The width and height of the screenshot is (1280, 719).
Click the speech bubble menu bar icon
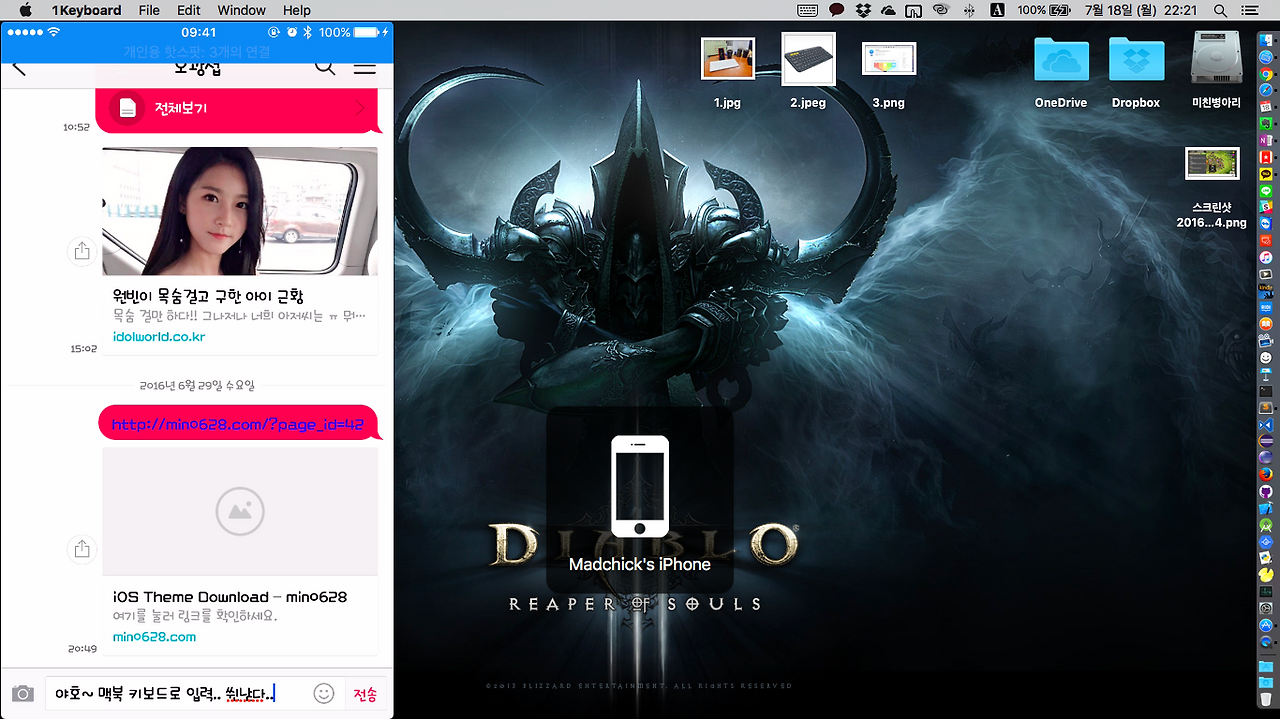pos(837,10)
